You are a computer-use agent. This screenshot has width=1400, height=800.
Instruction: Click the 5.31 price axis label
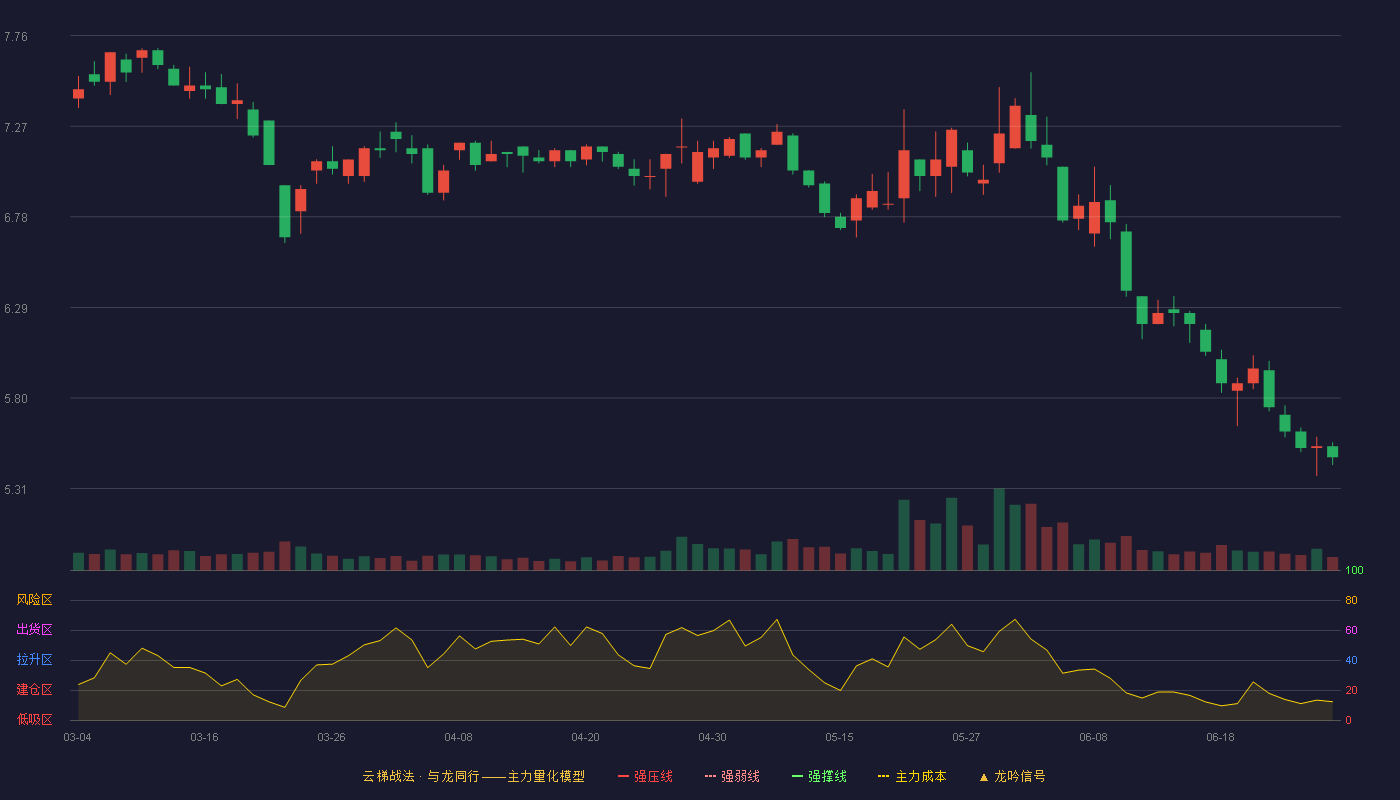point(16,490)
